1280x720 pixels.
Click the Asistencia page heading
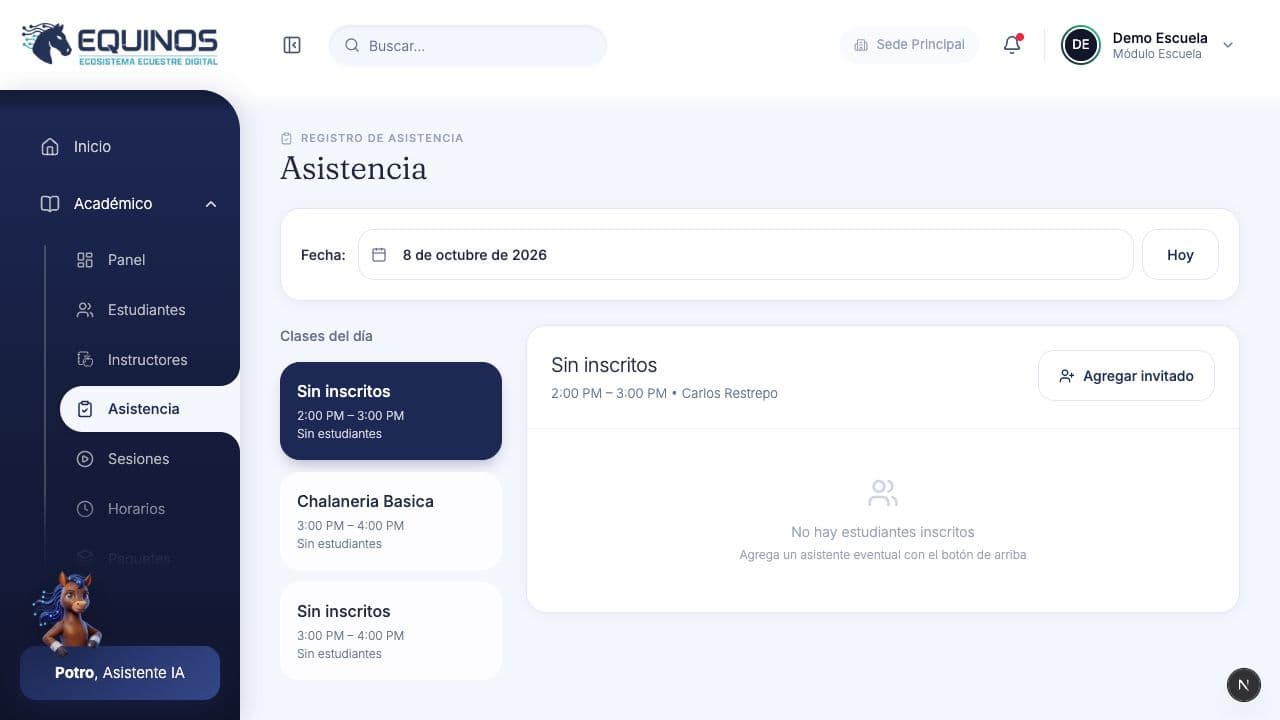[x=353, y=168]
